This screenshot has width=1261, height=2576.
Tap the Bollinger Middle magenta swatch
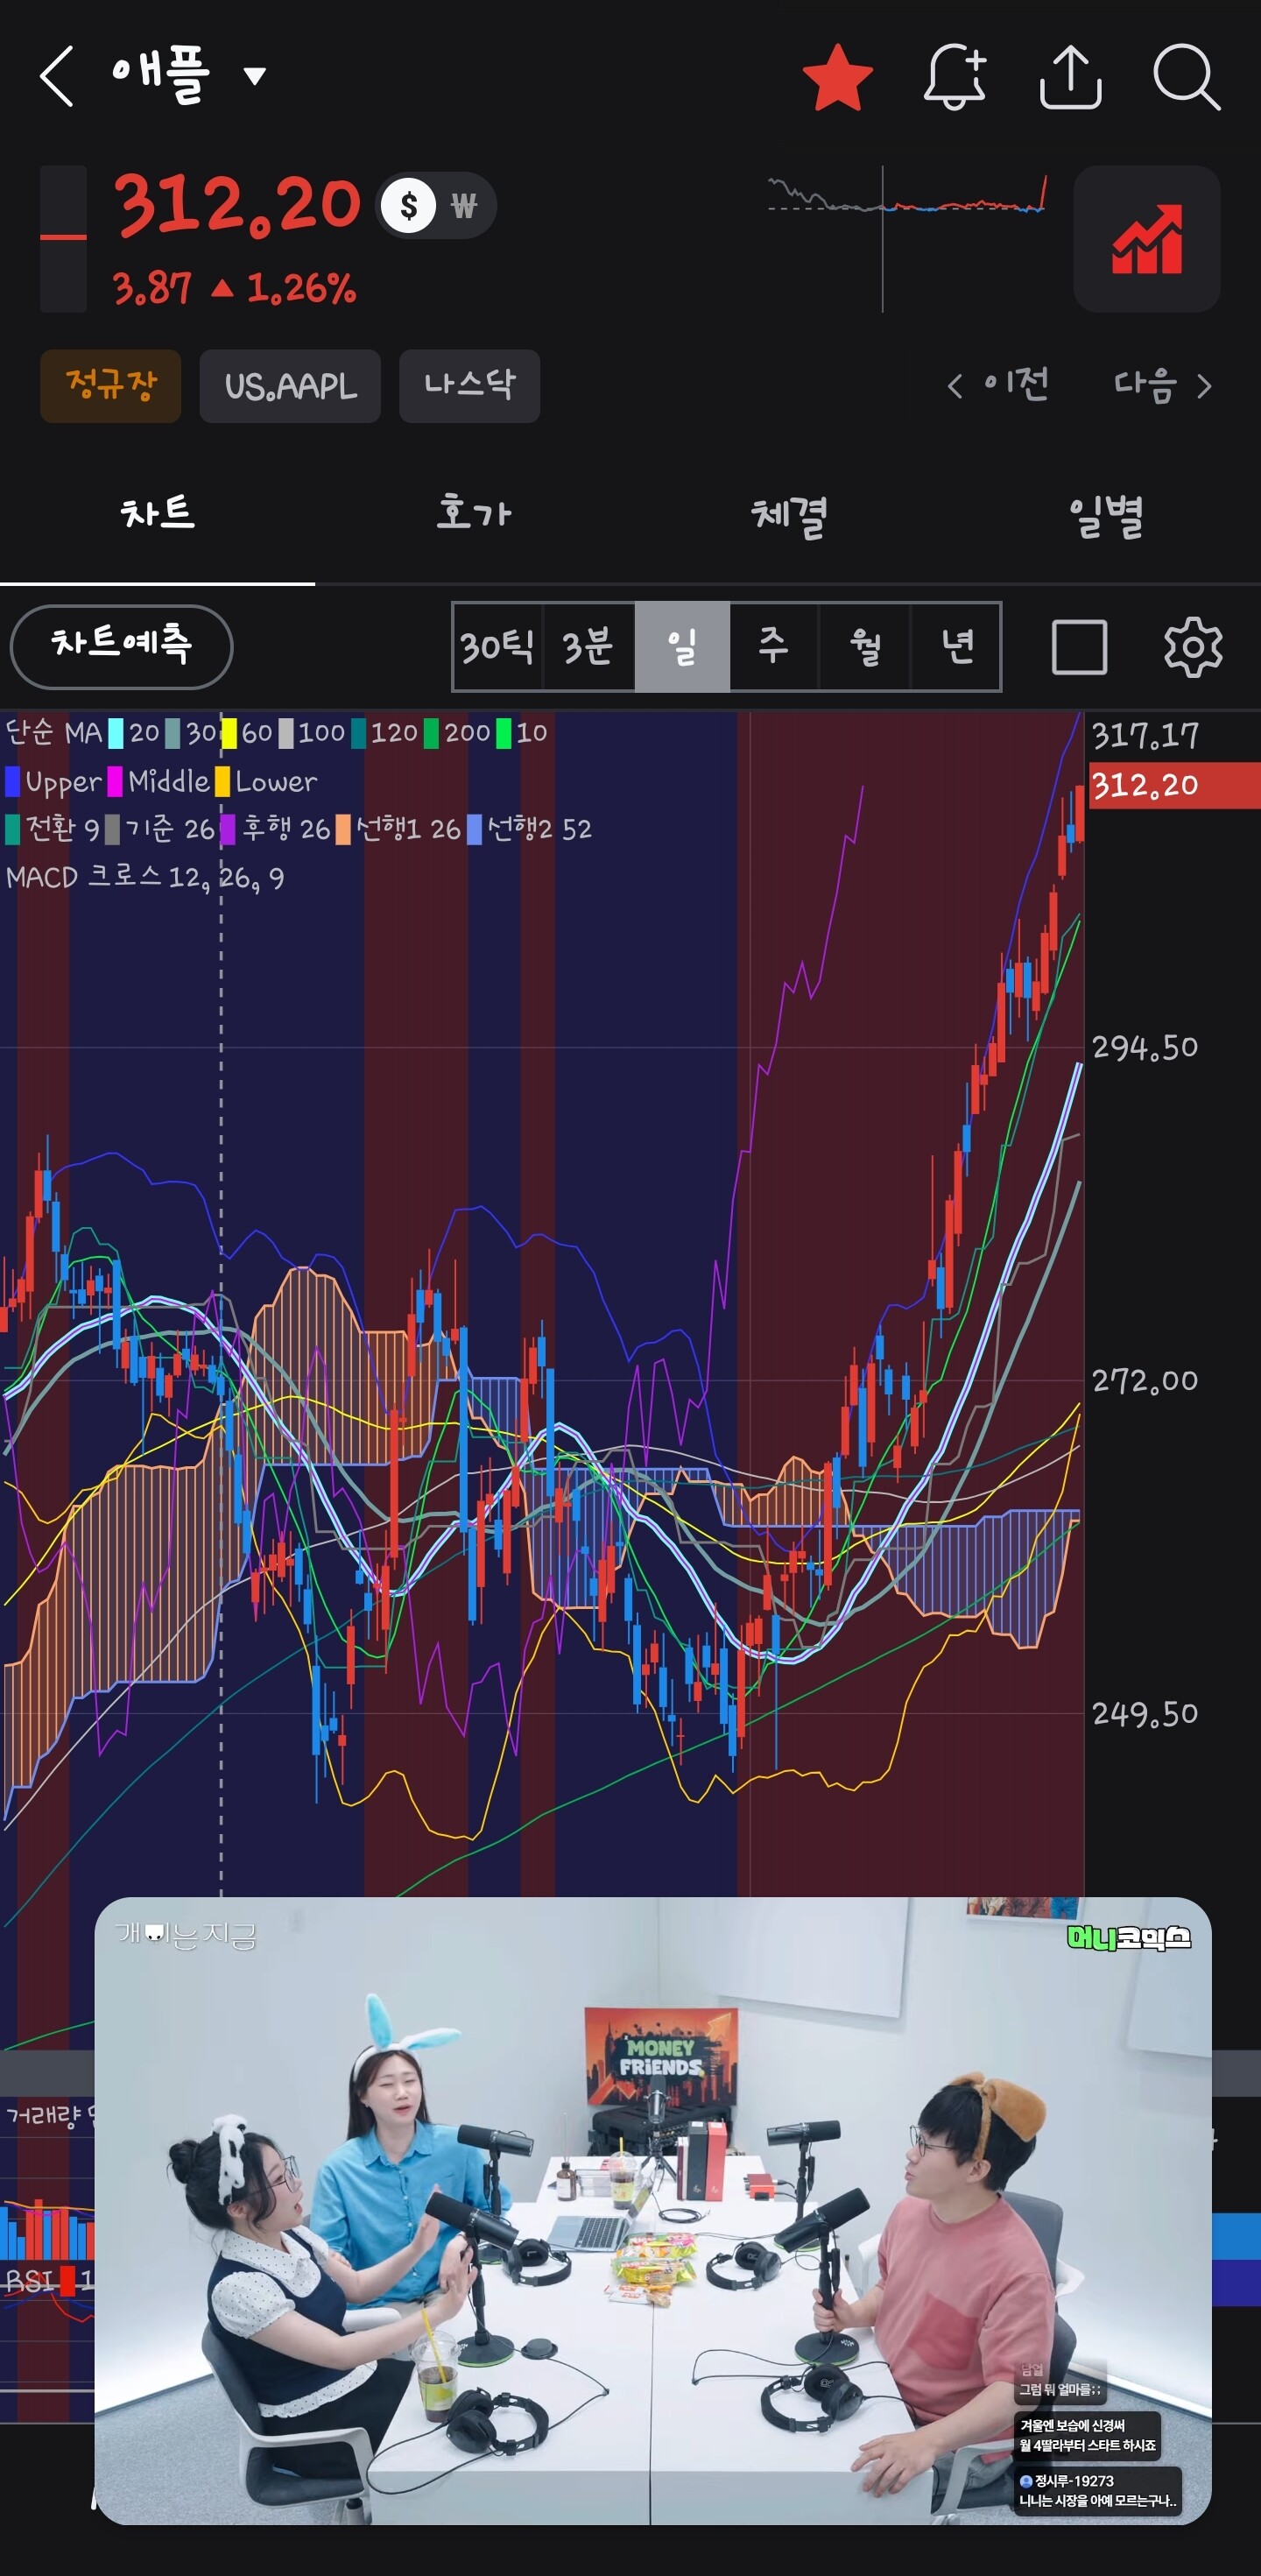click(115, 782)
